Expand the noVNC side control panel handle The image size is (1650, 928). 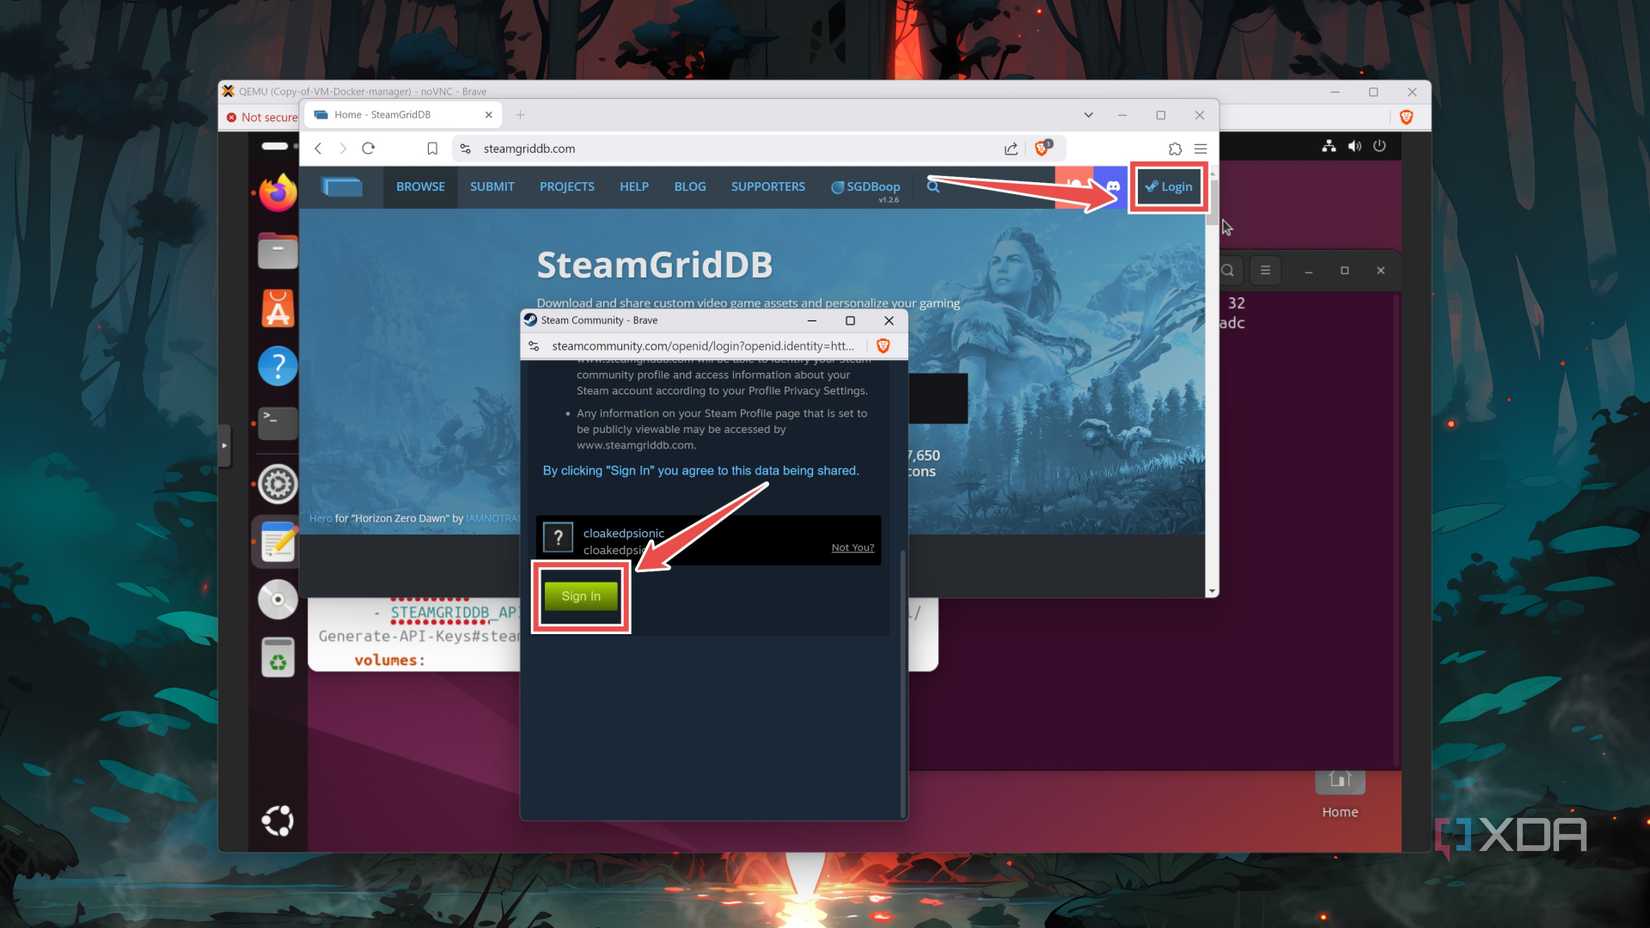224,446
